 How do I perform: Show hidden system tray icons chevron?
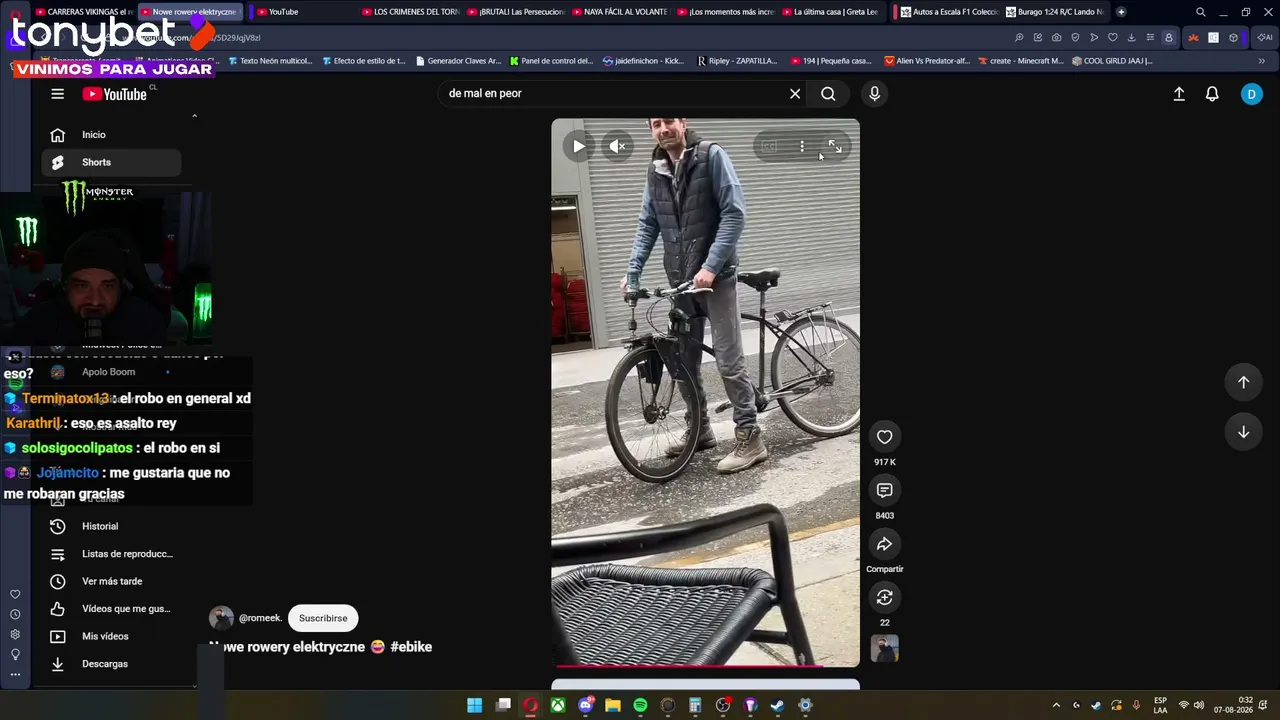tap(1056, 706)
